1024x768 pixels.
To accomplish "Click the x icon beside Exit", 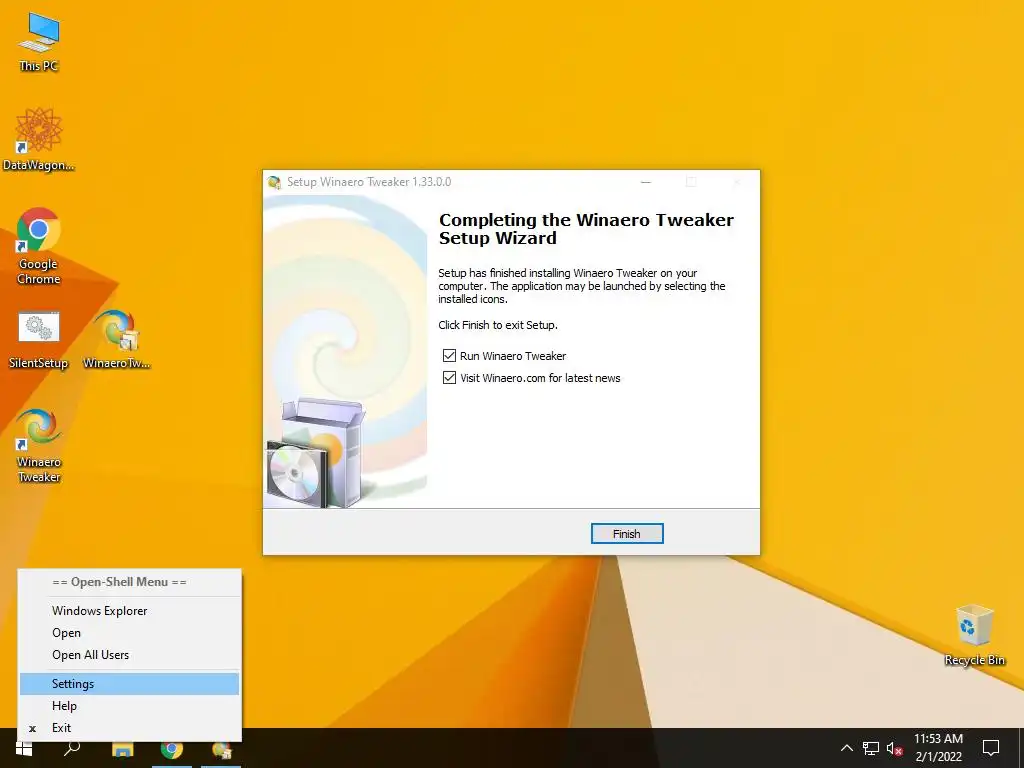I will (x=32, y=729).
